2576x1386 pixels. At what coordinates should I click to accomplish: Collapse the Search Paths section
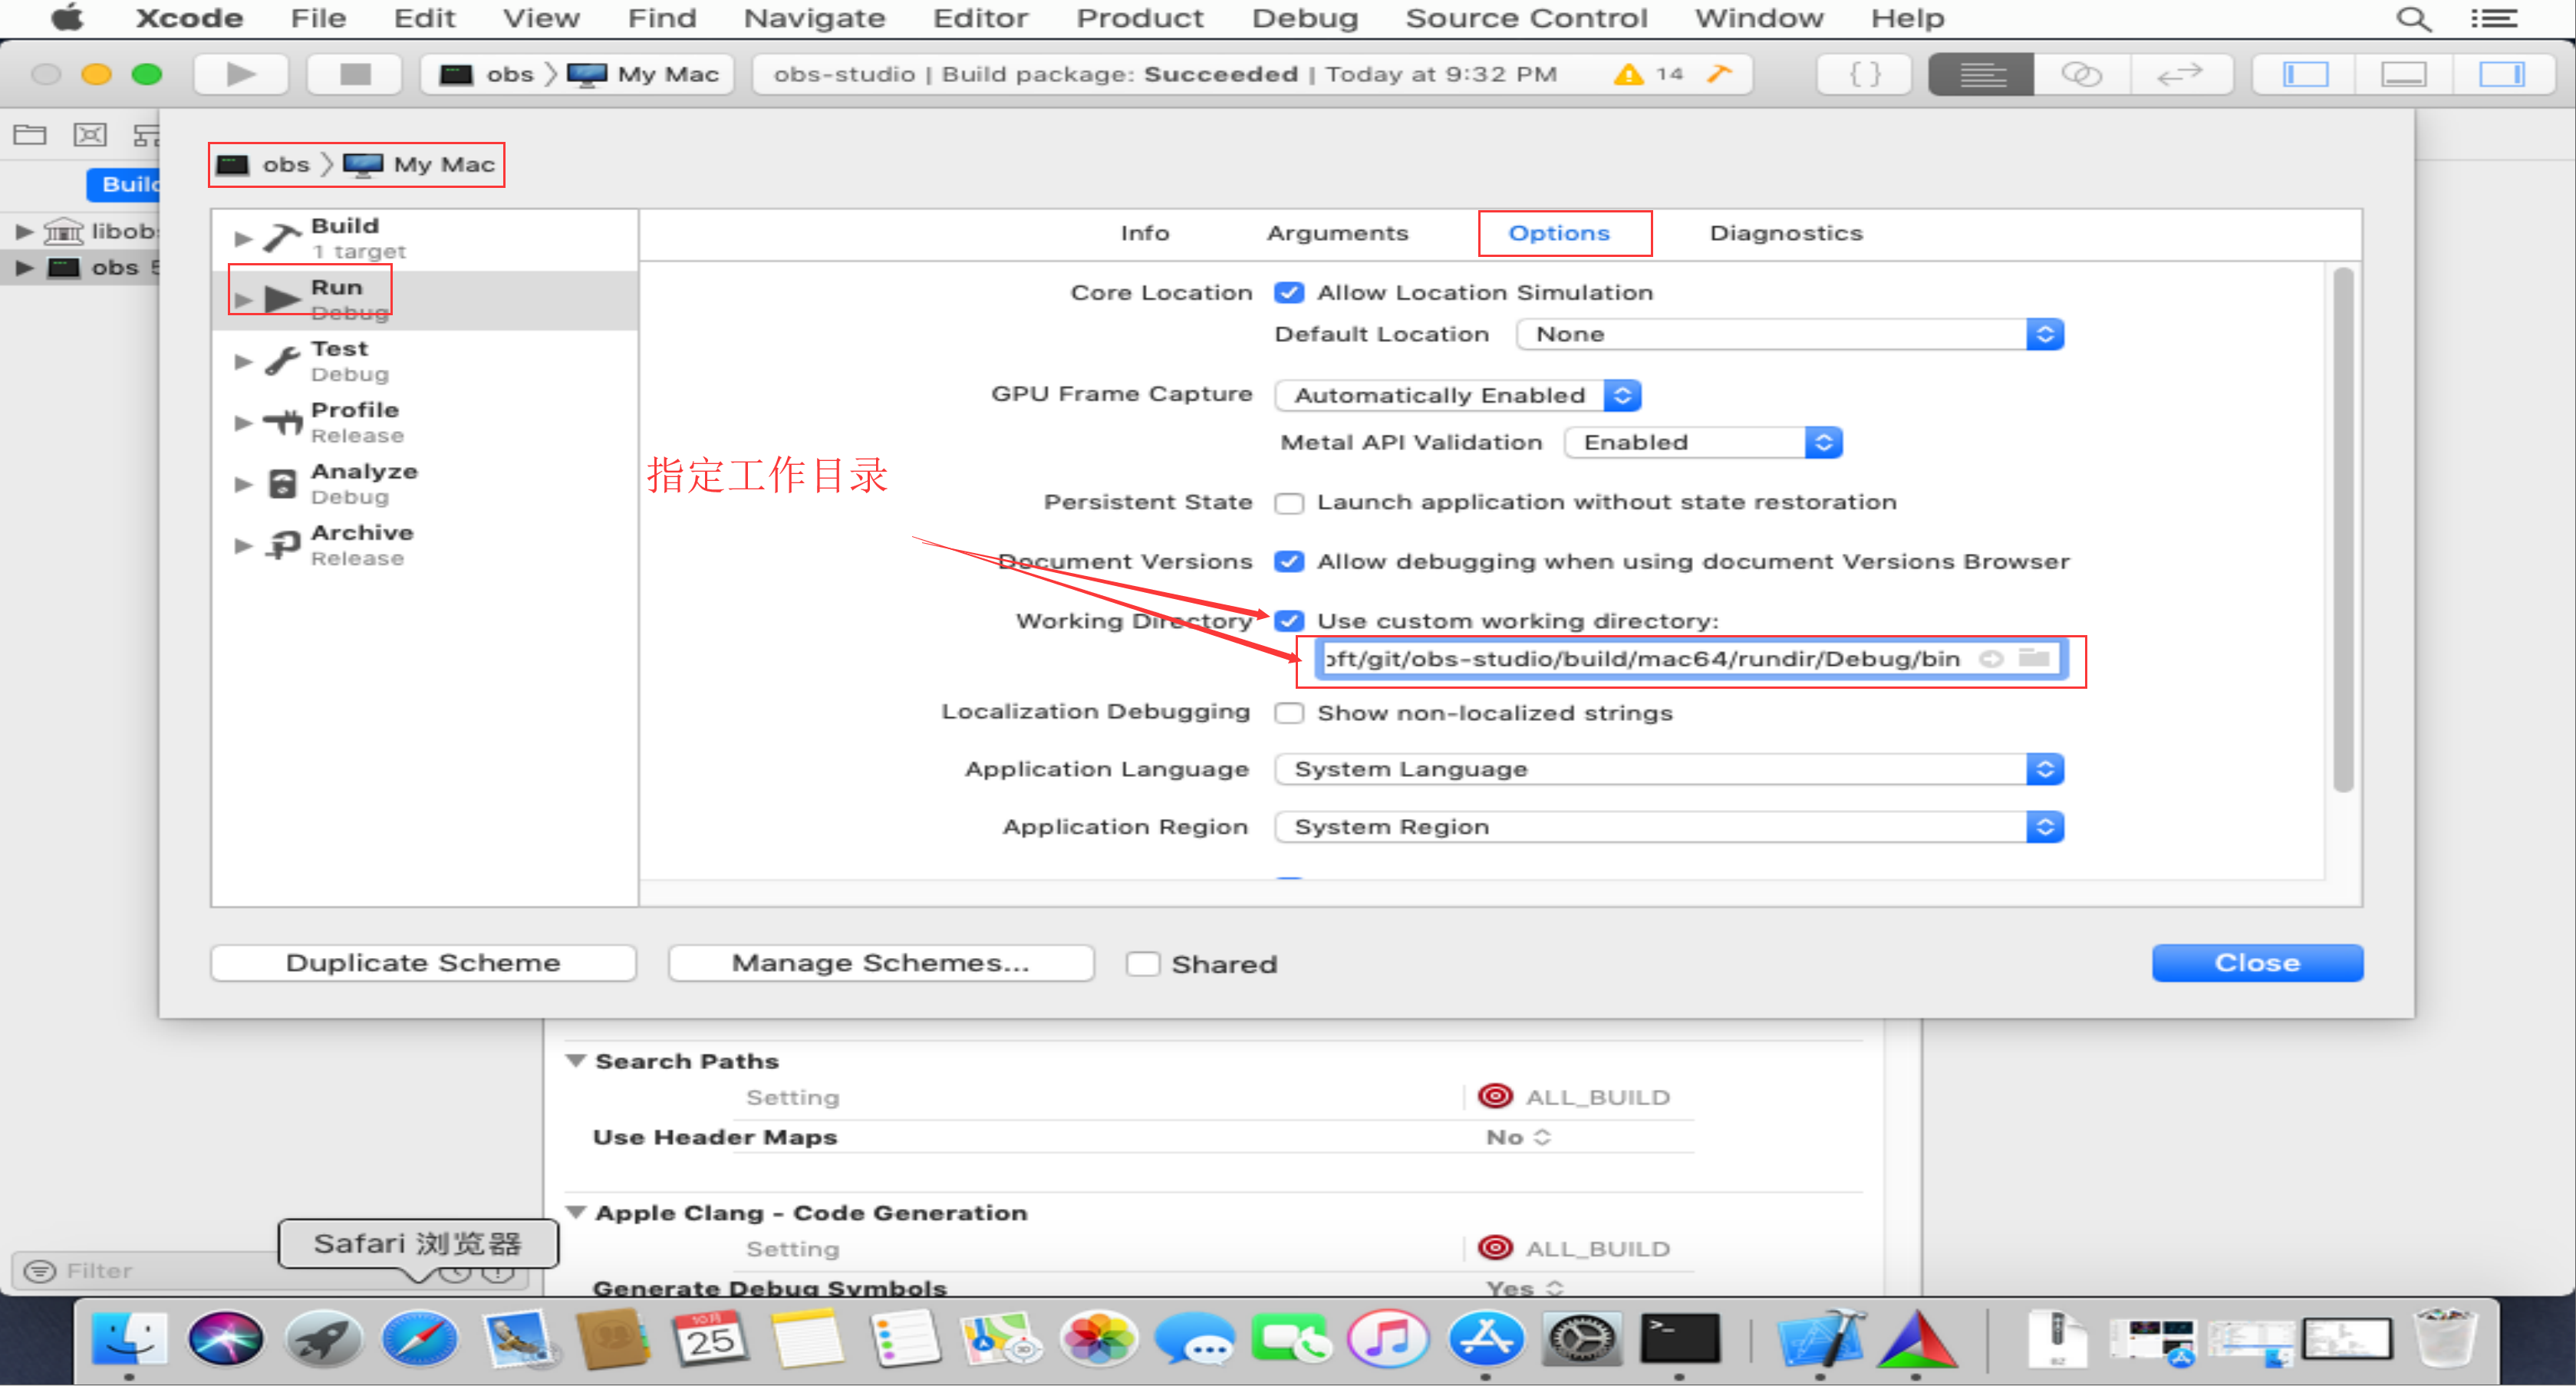pyautogui.click(x=575, y=1060)
